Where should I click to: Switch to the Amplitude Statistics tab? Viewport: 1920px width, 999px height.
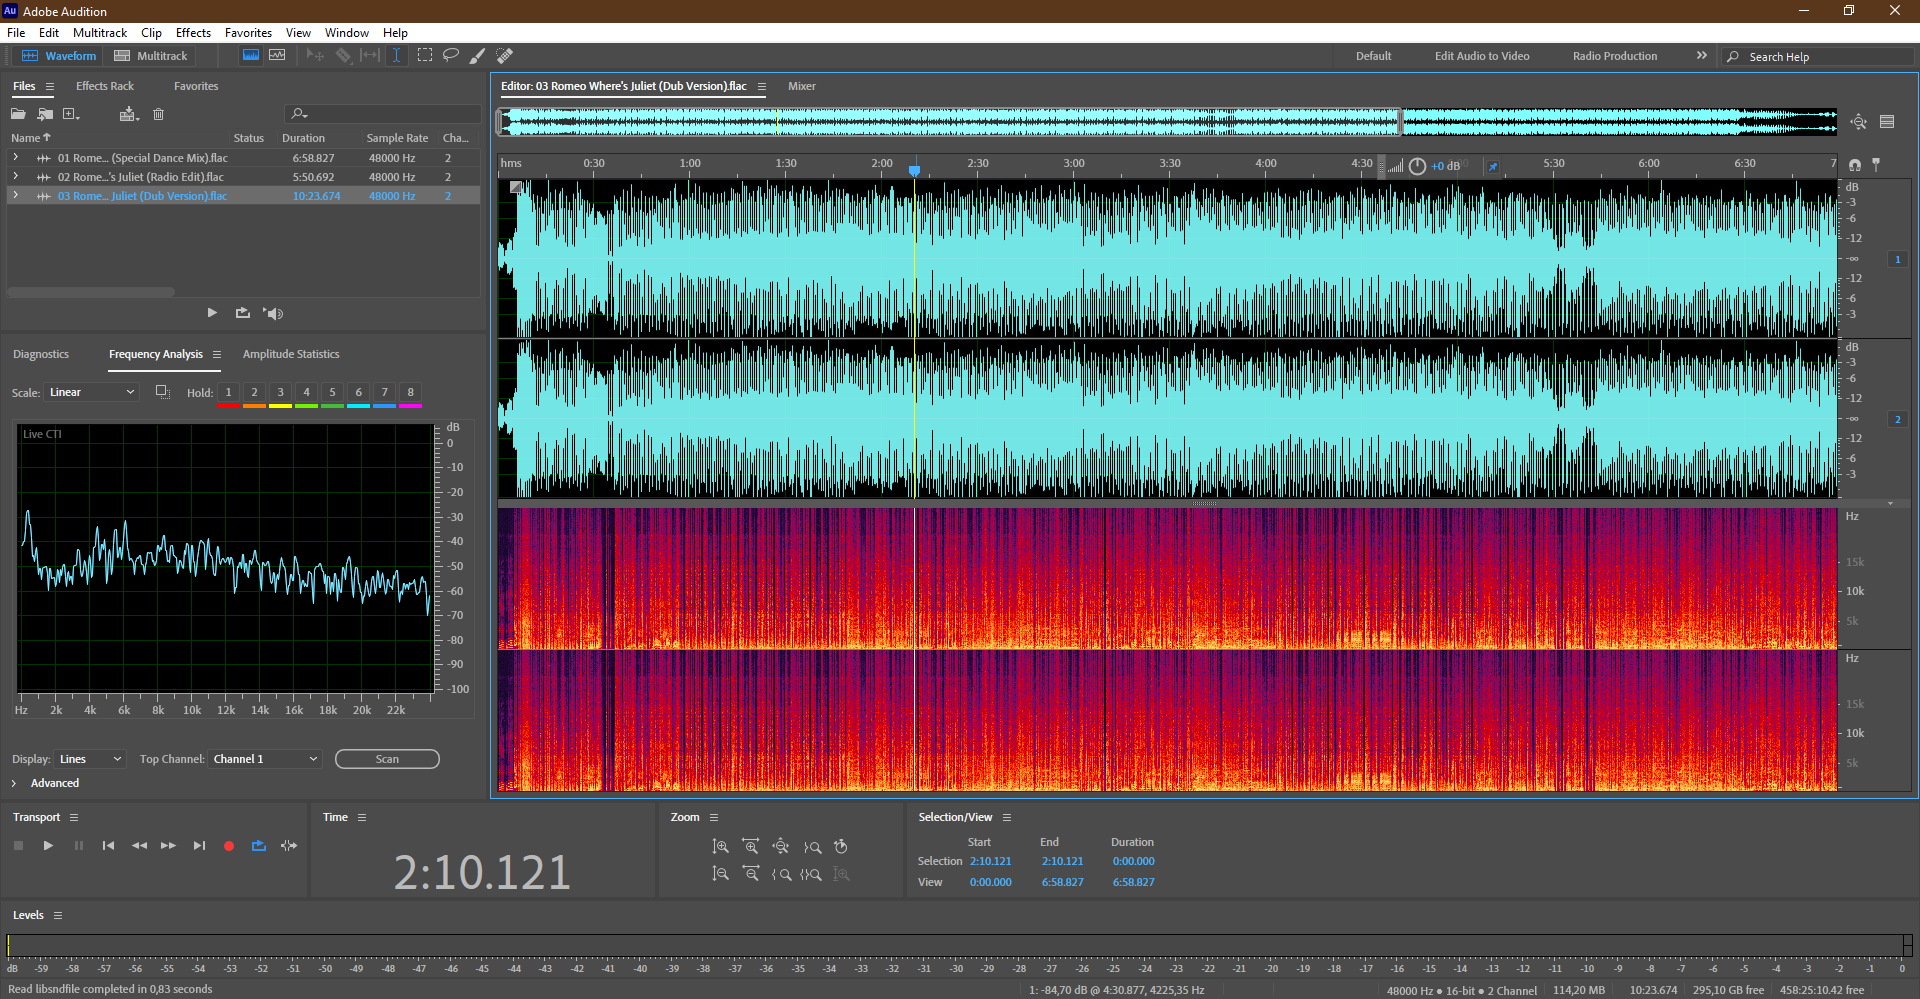[291, 354]
